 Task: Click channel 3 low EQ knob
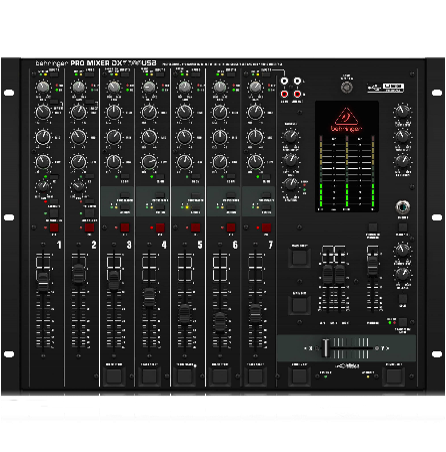click(x=114, y=162)
